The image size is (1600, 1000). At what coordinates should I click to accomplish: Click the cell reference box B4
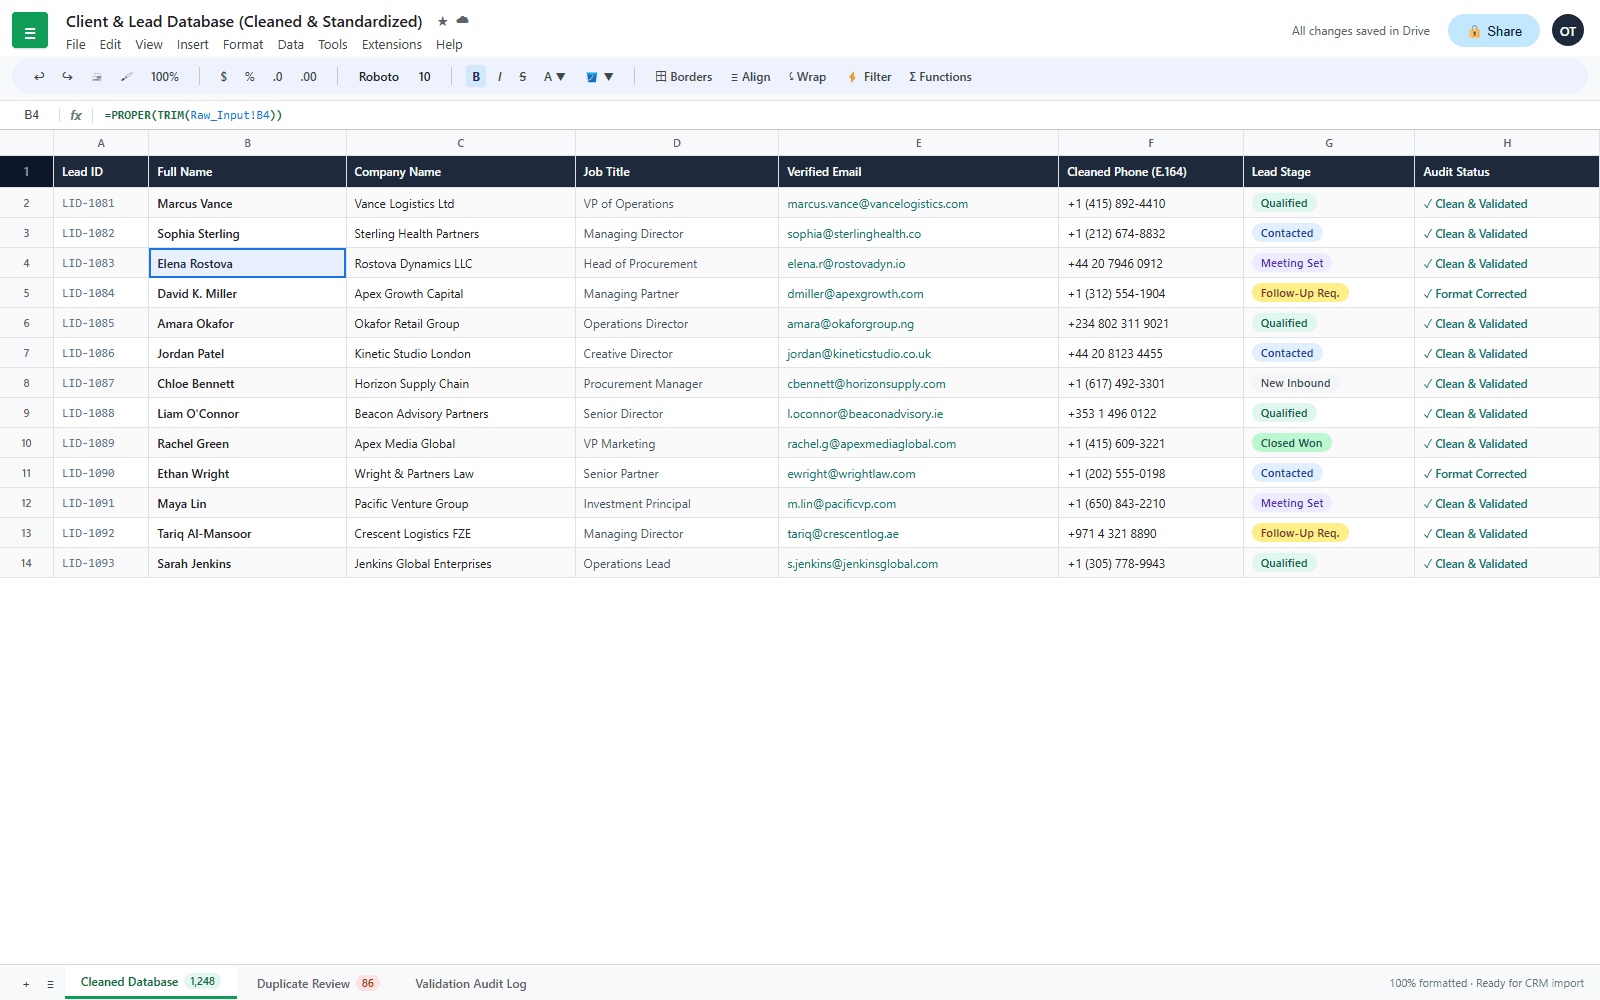click(32, 115)
